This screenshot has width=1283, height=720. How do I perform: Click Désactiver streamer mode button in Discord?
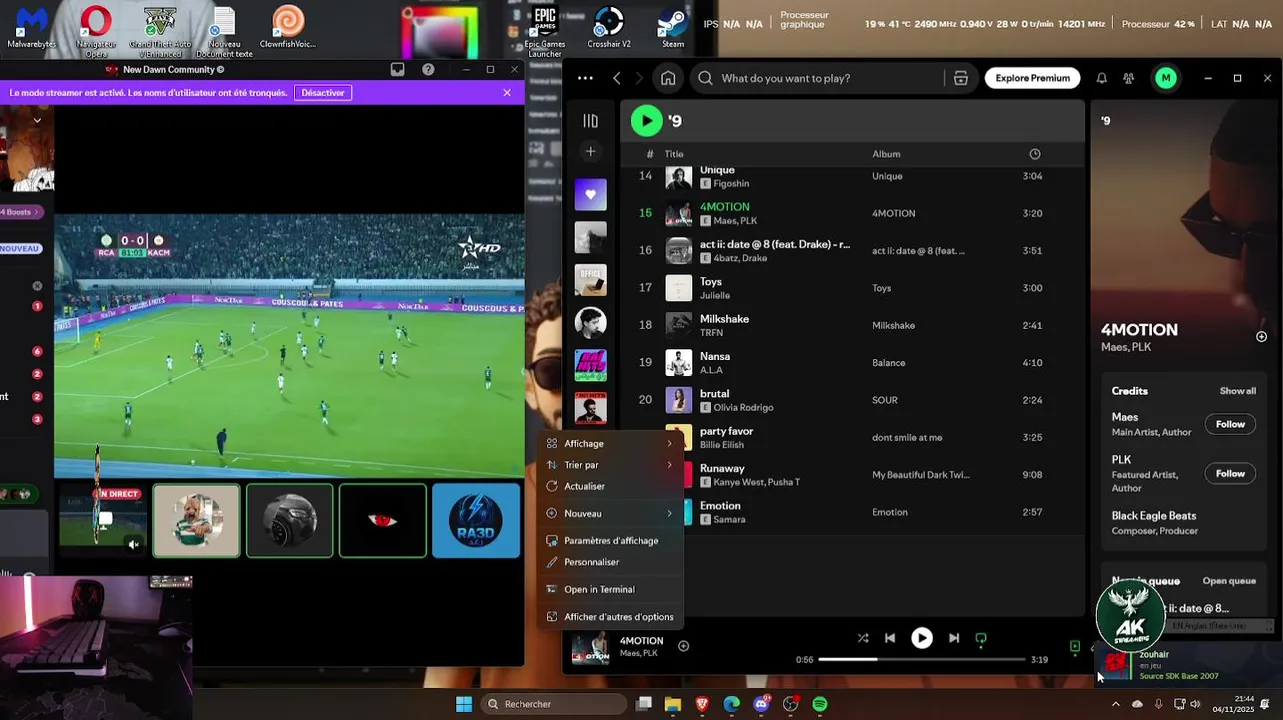pyautogui.click(x=323, y=93)
